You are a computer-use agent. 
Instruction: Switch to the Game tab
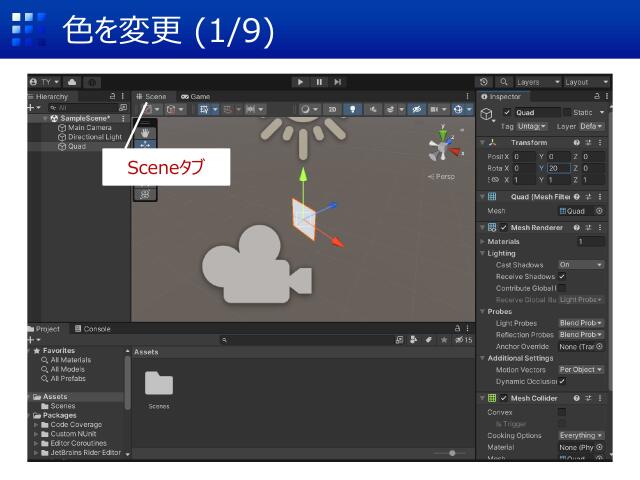(x=195, y=96)
